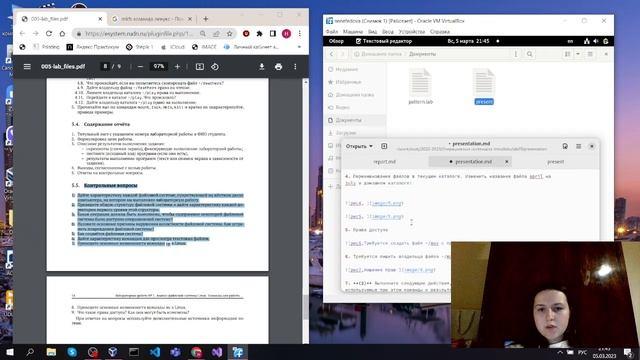Rotate the PDF counterclockwise
The height and width of the screenshot is (360, 640).
[215, 67]
